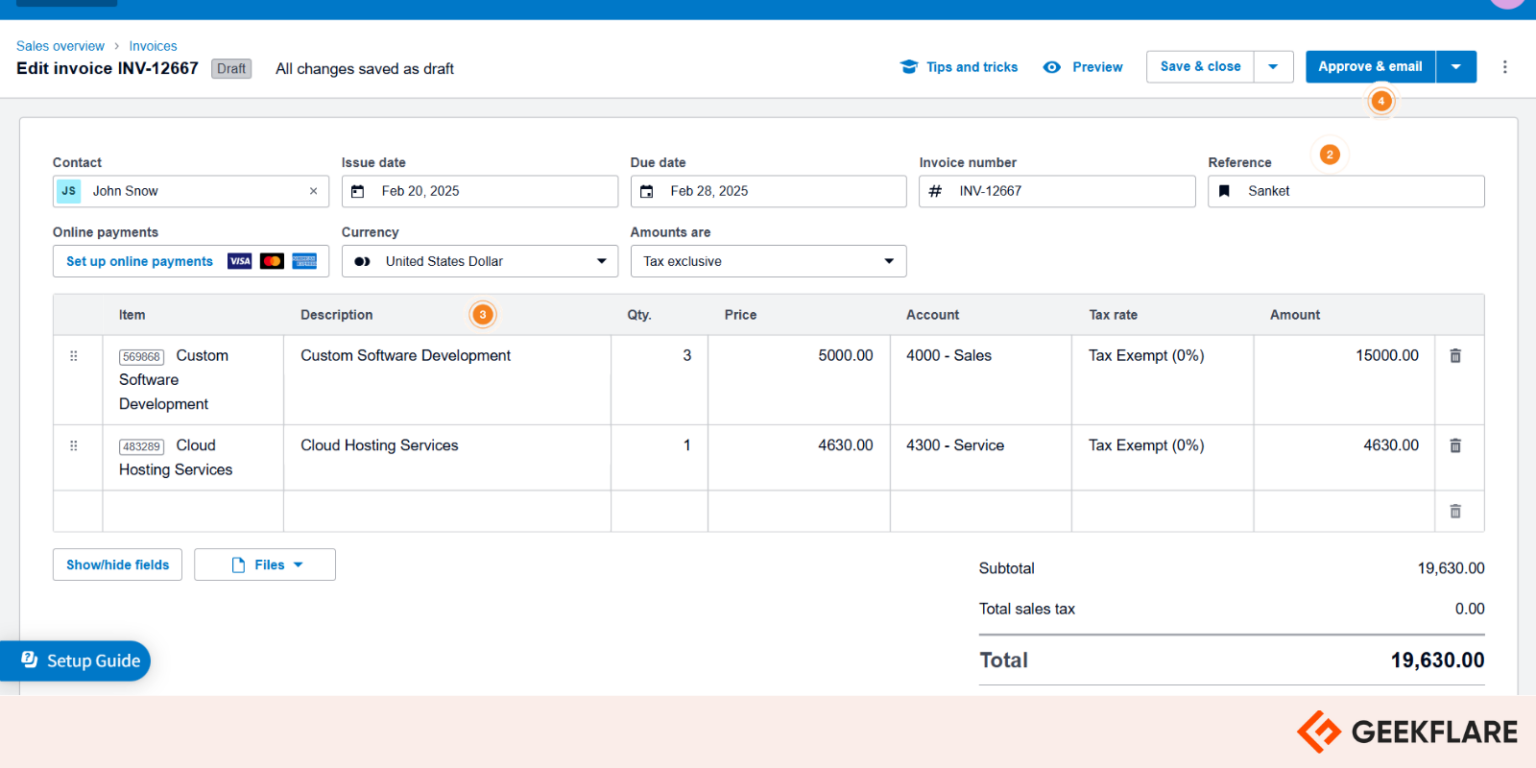Viewport: 1536px width, 768px height.
Task: Expand the Approve & email dropdown arrow
Action: pos(1456,67)
